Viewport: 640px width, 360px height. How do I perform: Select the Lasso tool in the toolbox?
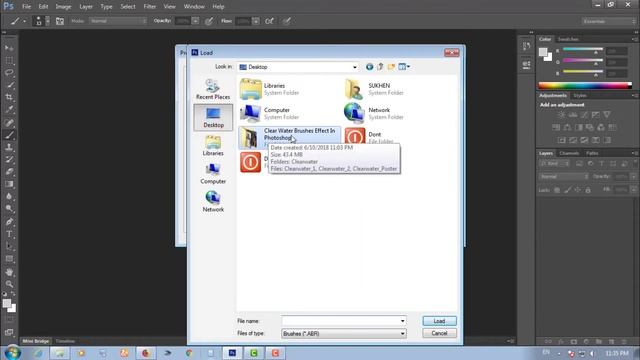[x=9, y=73]
